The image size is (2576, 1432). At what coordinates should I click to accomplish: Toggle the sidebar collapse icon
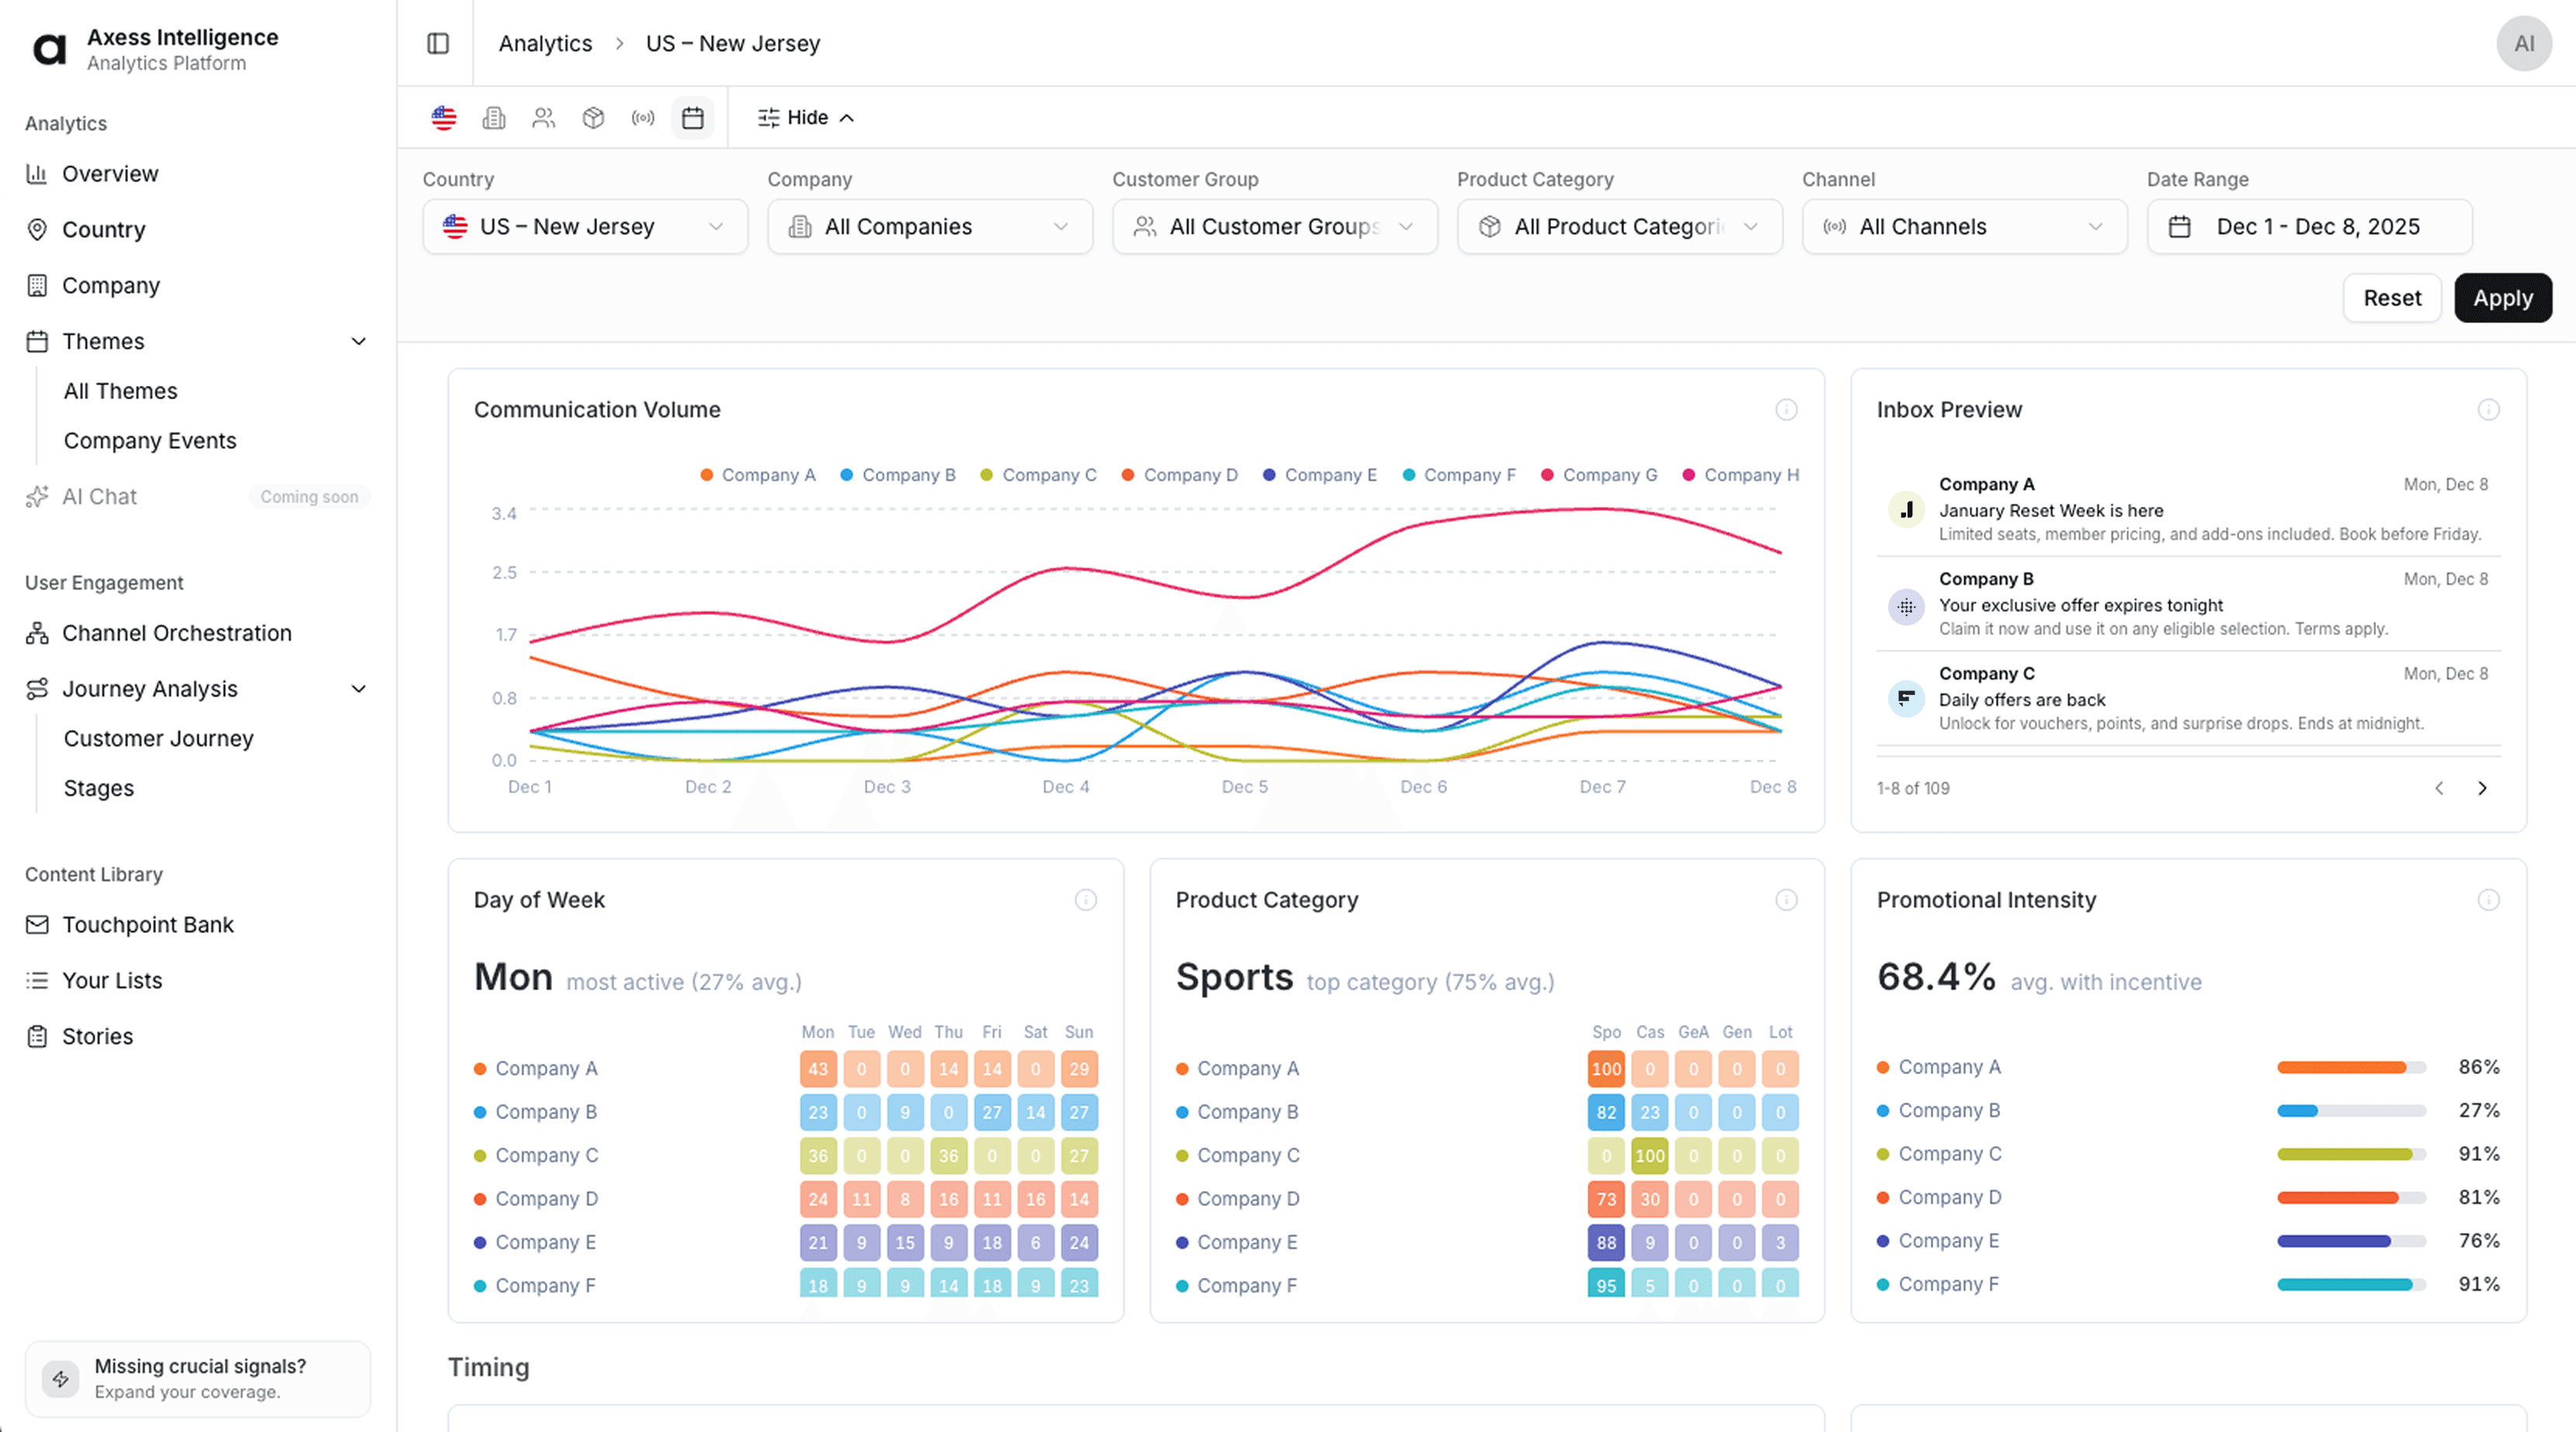(x=438, y=43)
